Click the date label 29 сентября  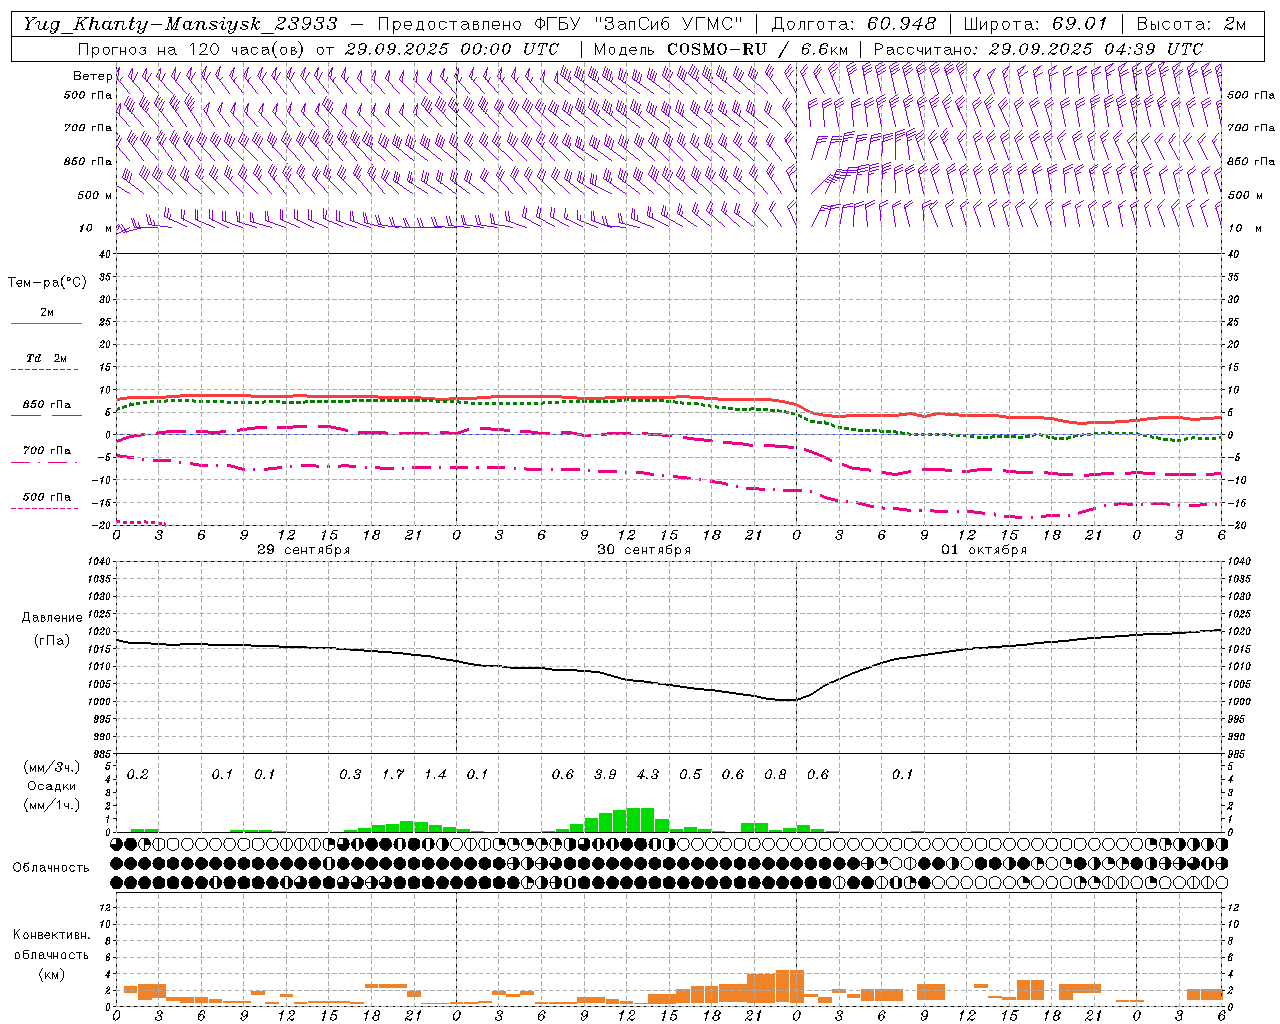[304, 550]
